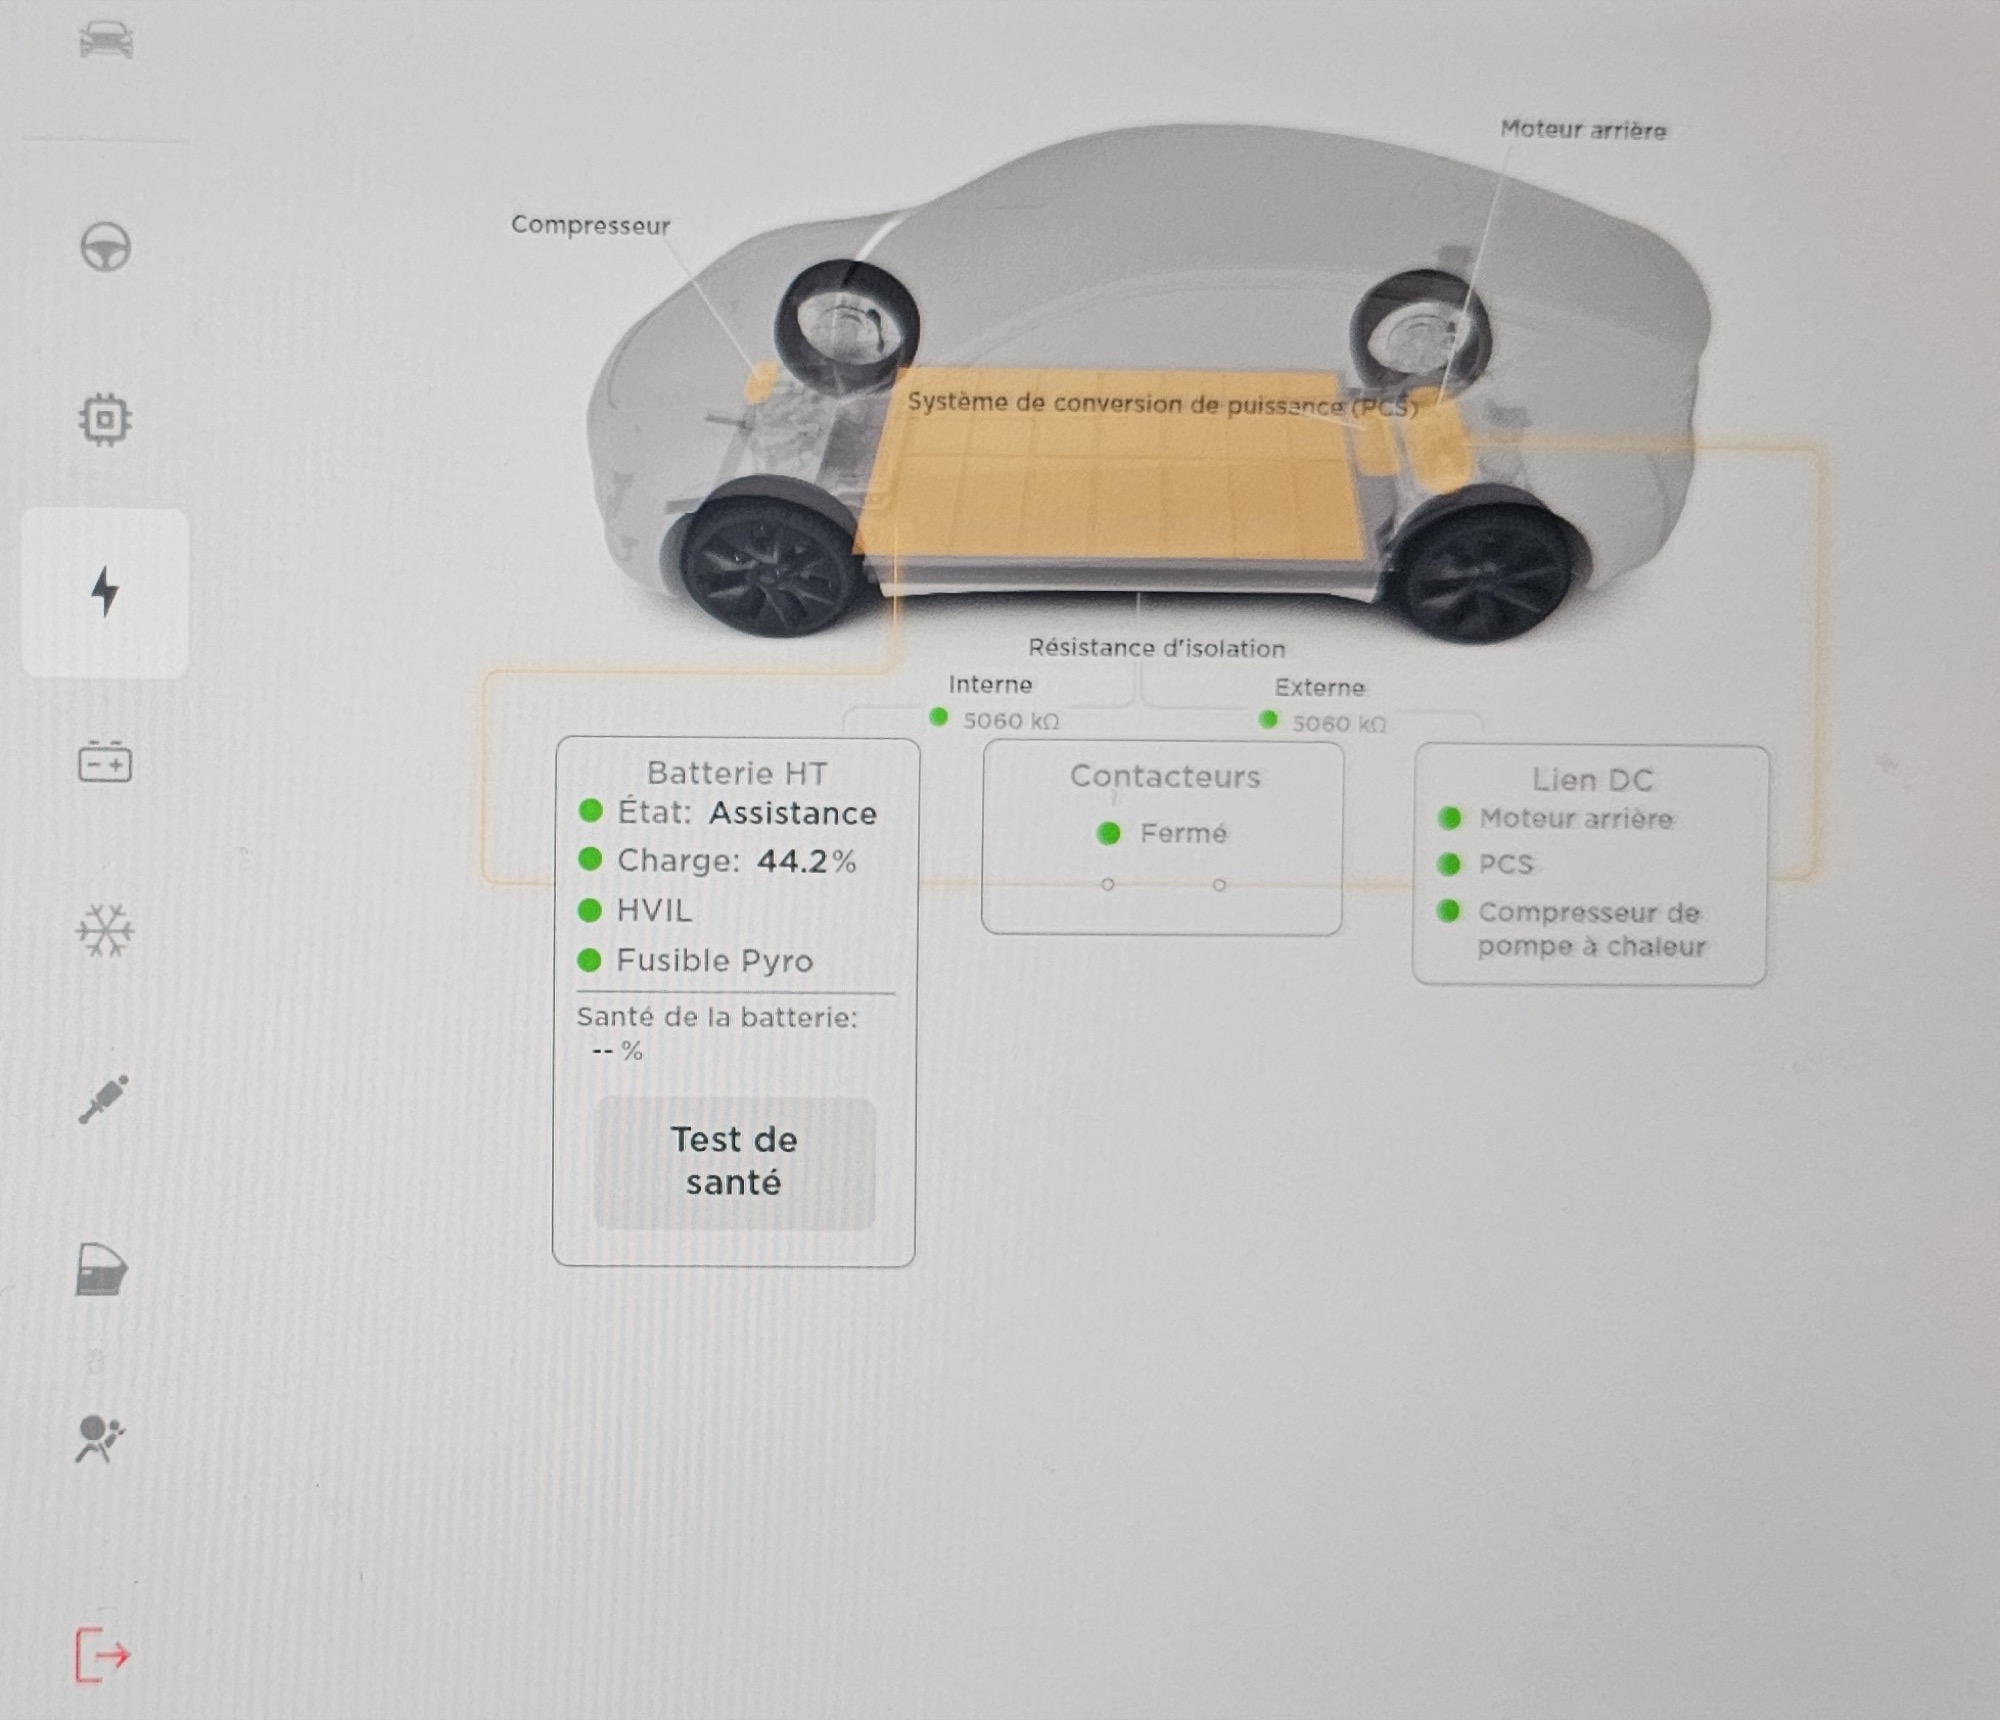
Task: Click Moteur arrière in Lien DC panel
Action: (x=1556, y=819)
